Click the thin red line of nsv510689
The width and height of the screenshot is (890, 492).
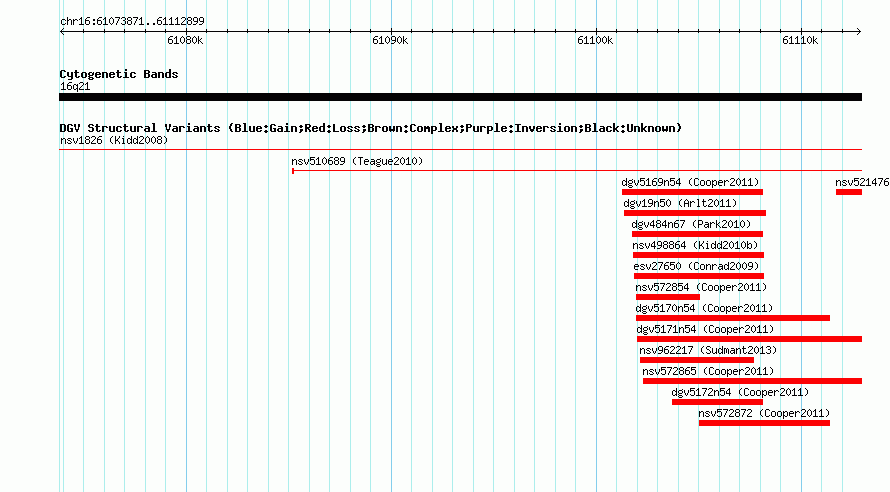click(577, 170)
